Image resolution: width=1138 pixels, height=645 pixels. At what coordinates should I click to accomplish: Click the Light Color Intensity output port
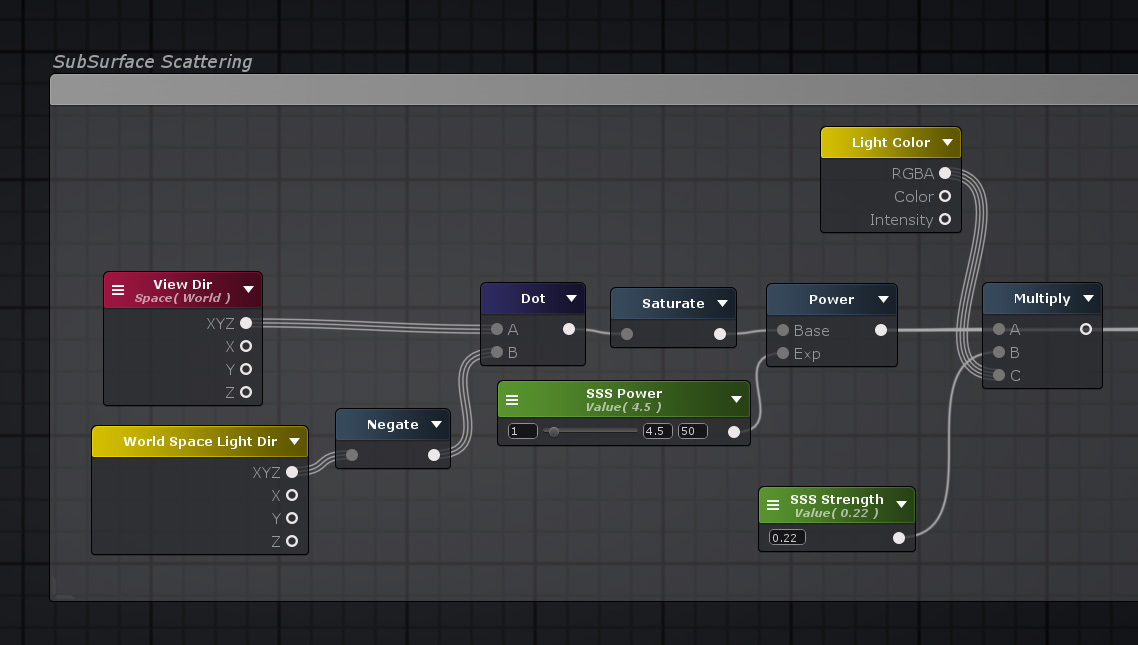pyautogui.click(x=945, y=219)
